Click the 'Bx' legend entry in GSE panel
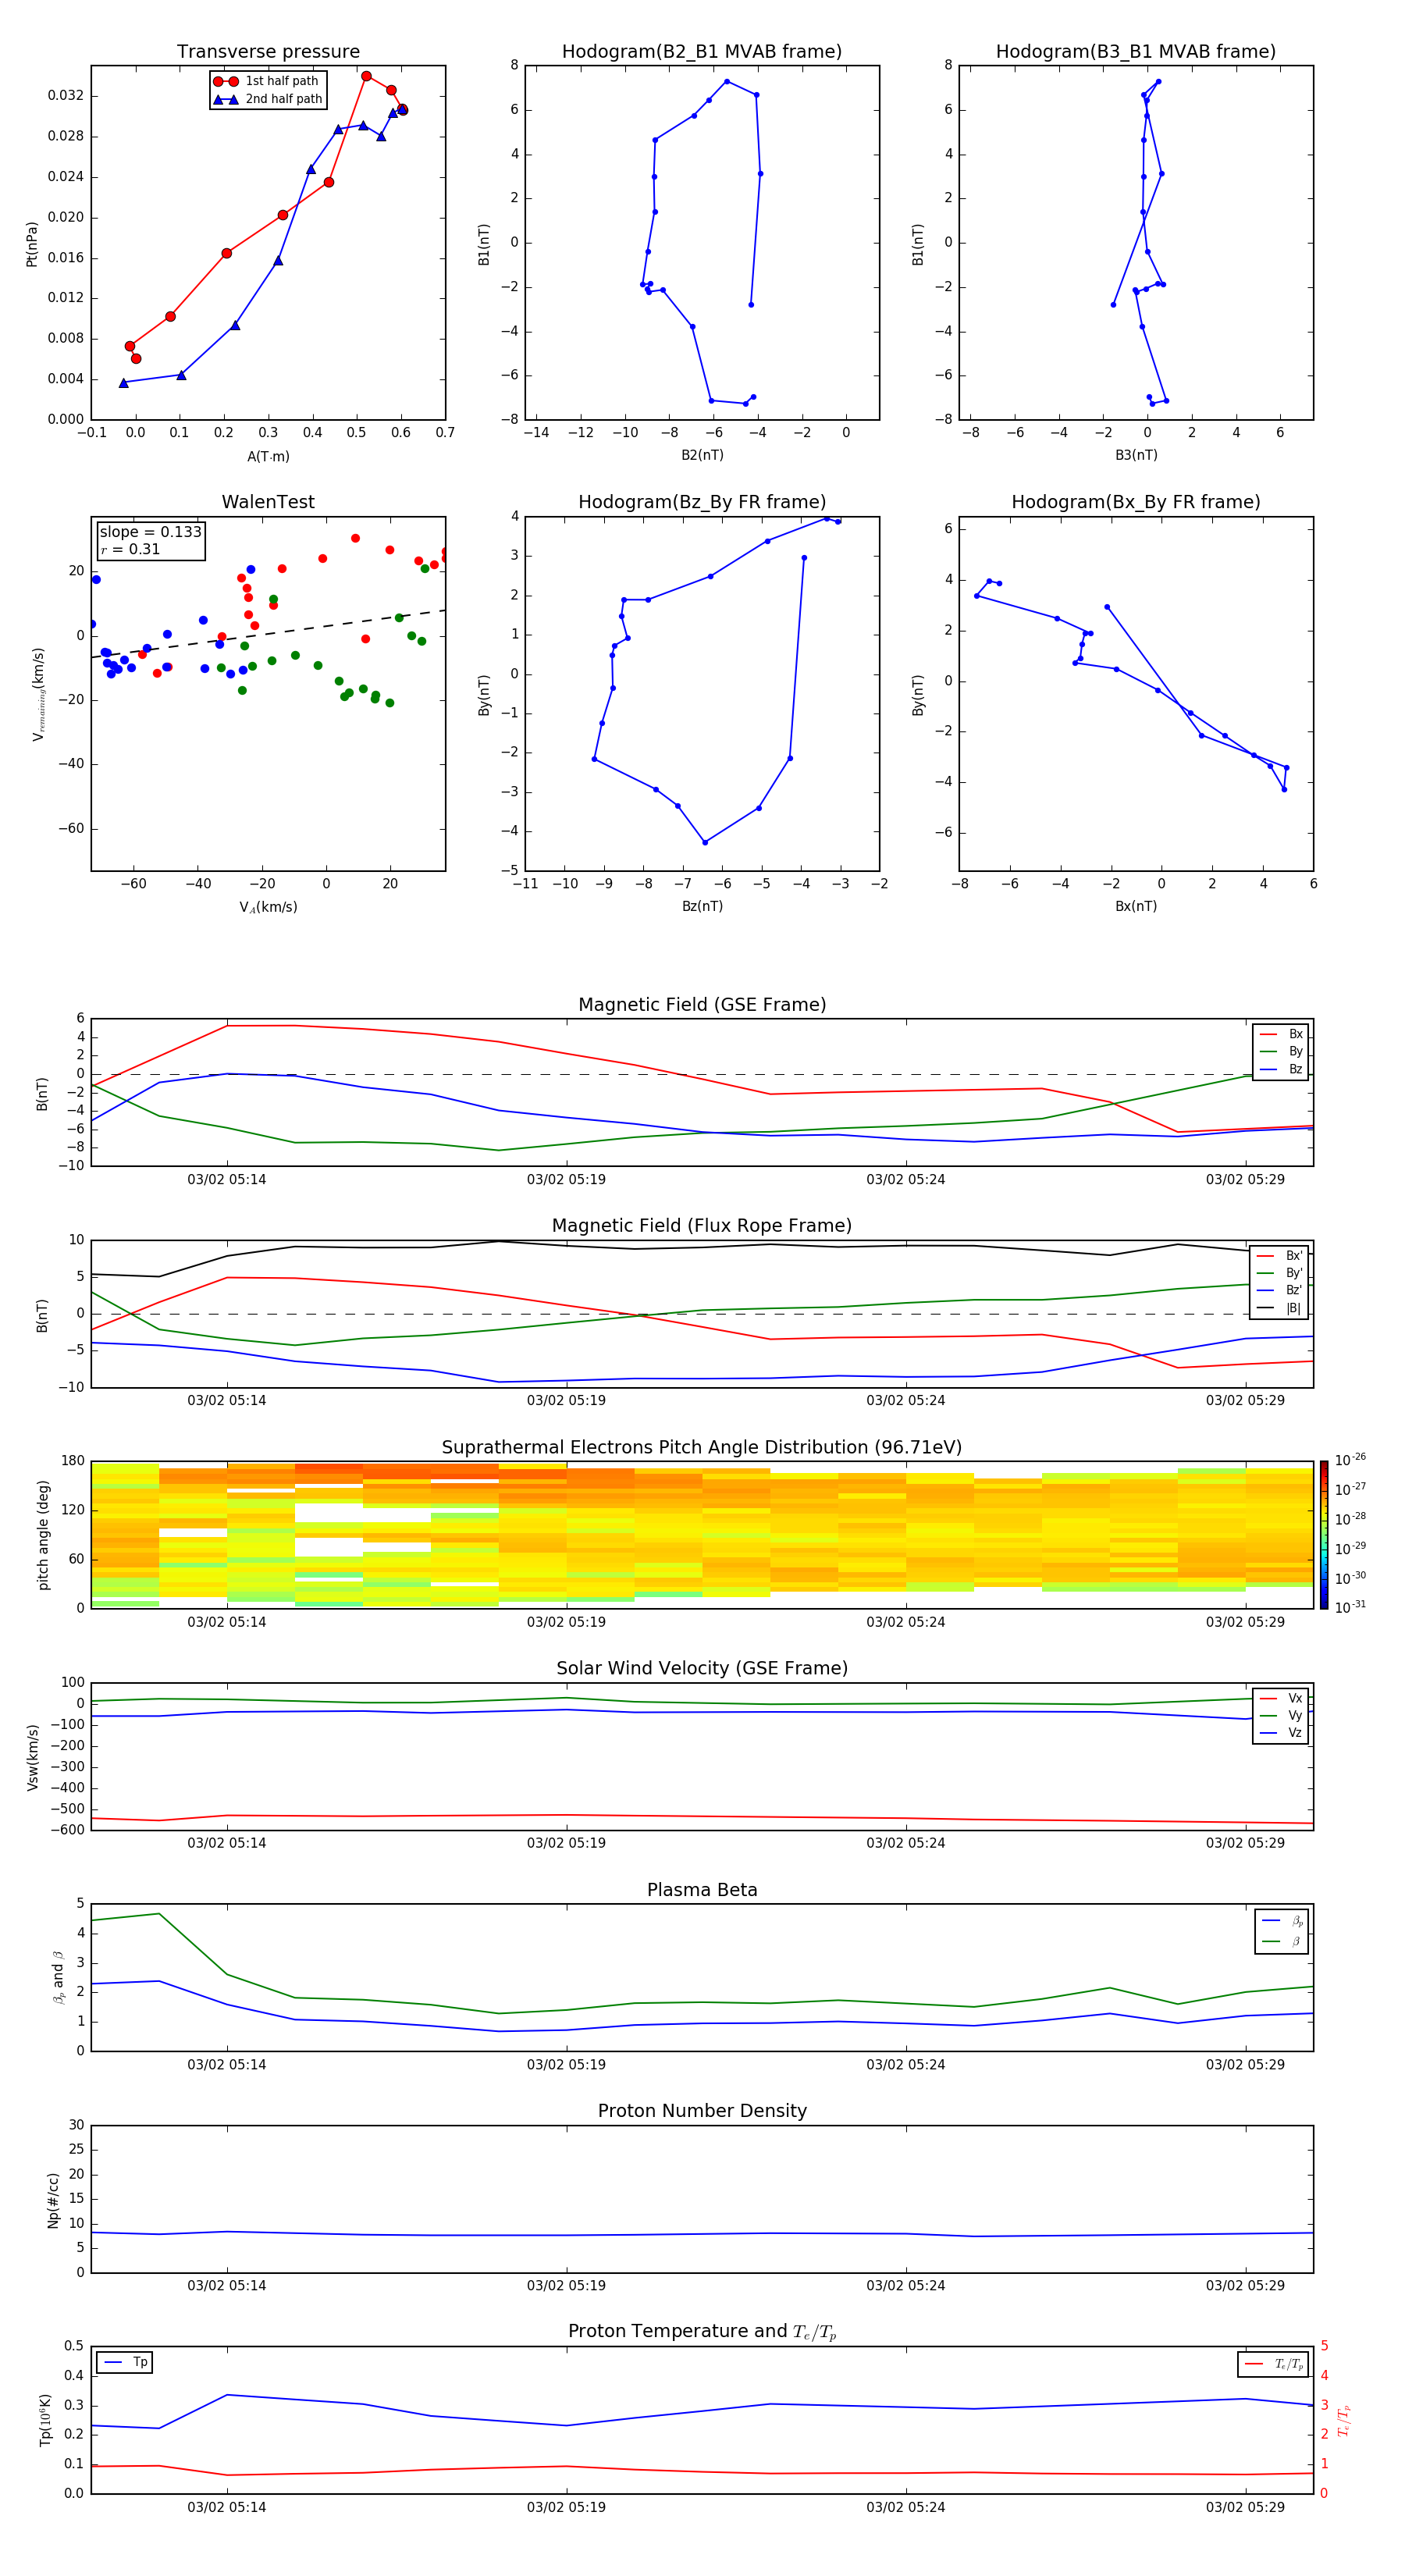Viewport: 1405px width, 2576px height. [x=1281, y=1034]
